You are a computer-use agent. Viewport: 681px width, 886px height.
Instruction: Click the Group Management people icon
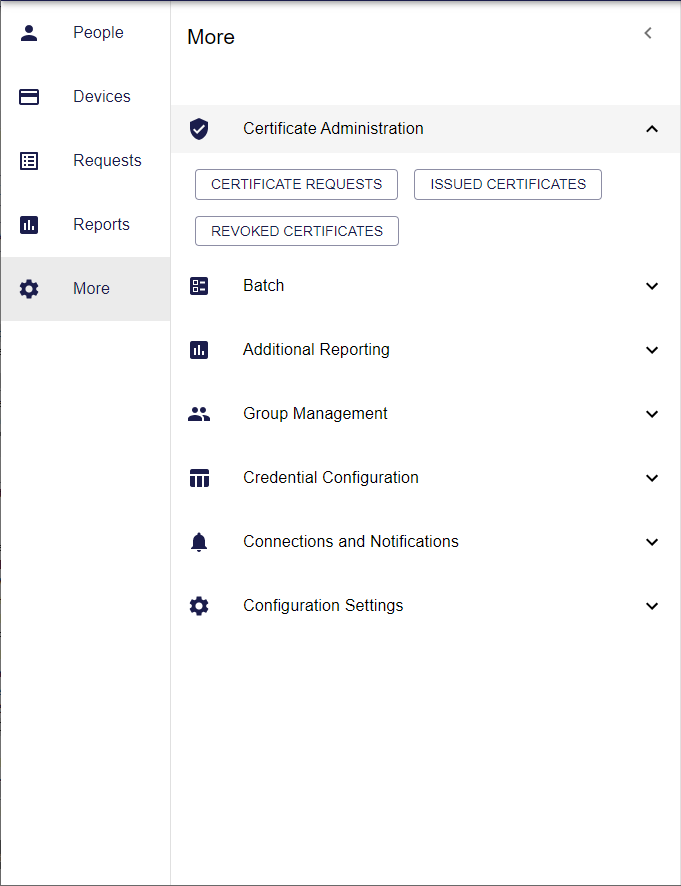(199, 413)
